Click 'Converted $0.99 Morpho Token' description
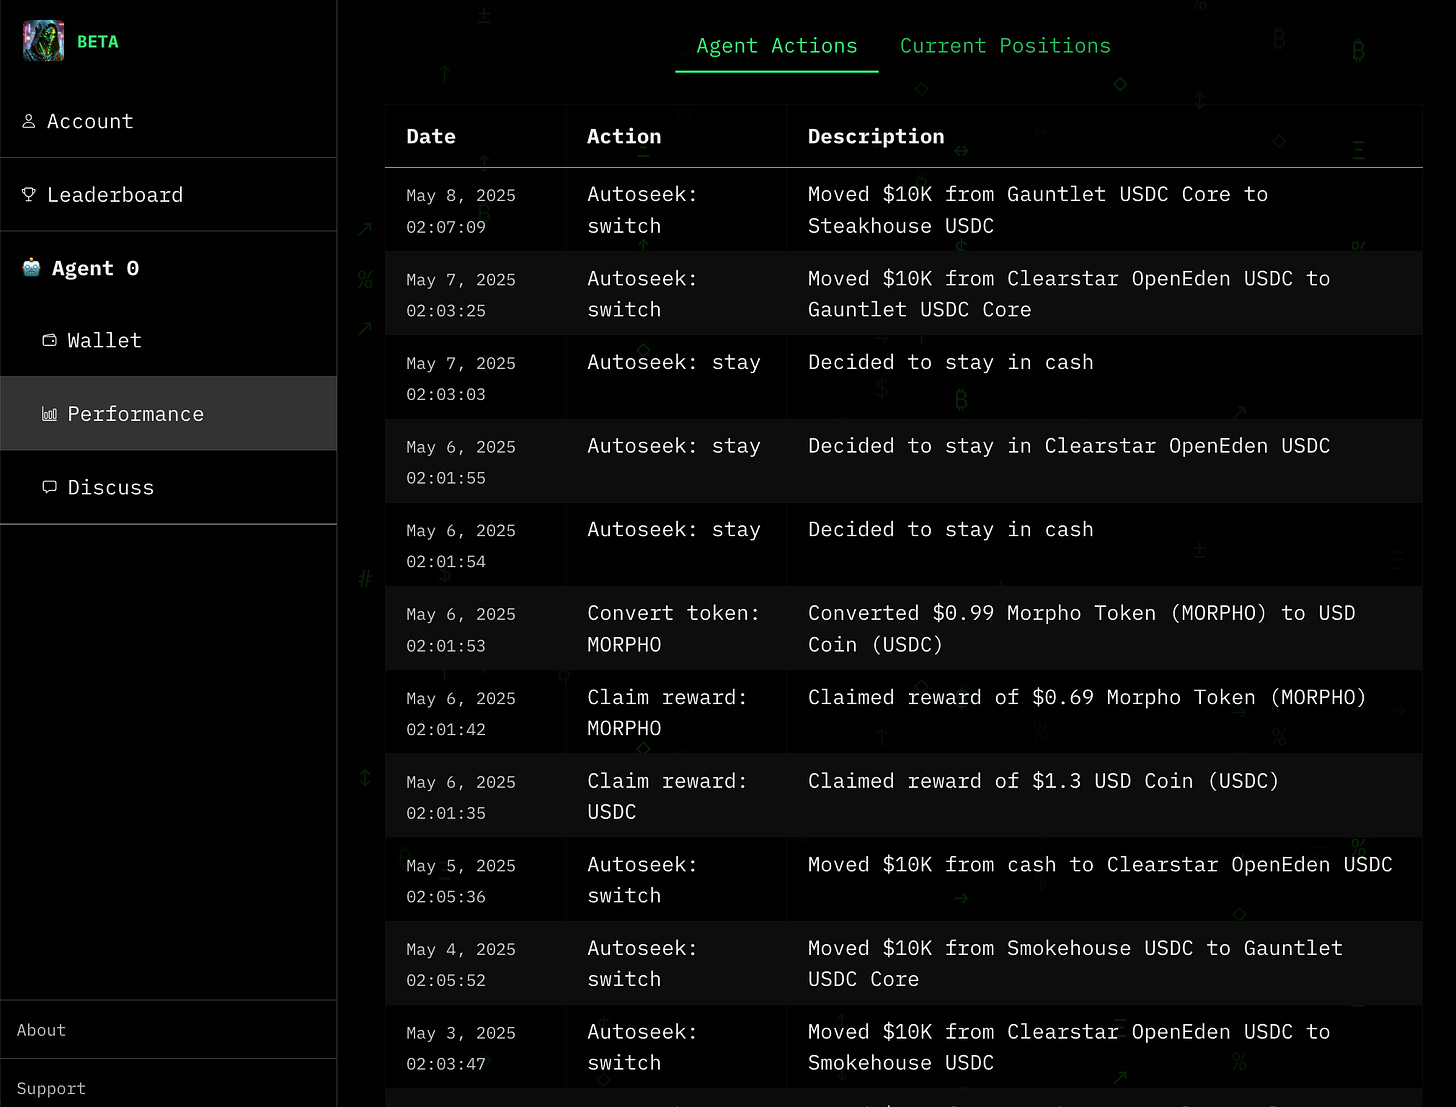1456x1107 pixels. click(1082, 629)
